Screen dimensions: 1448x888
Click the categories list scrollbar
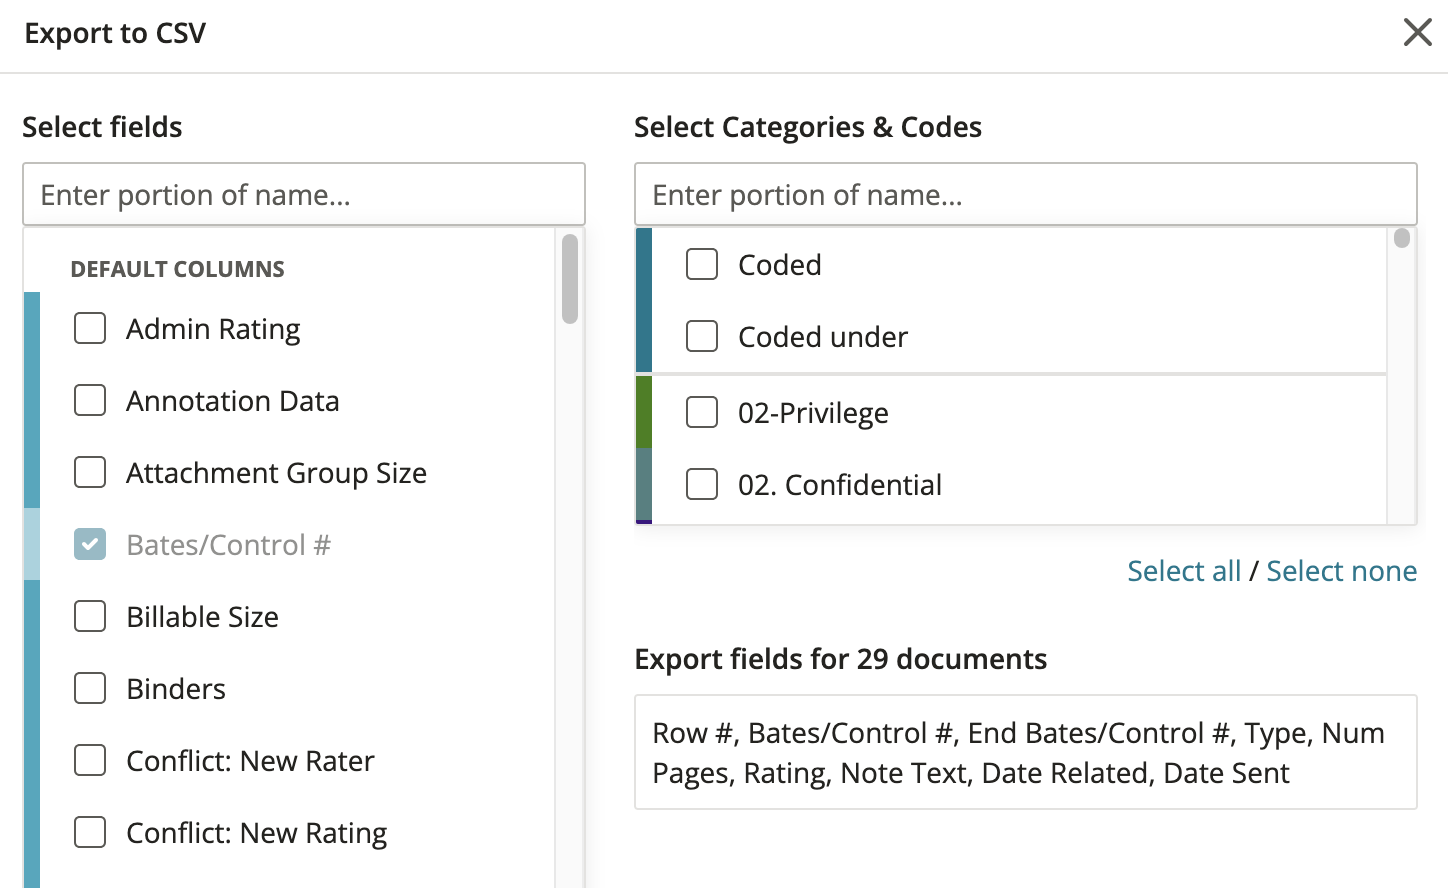click(x=1402, y=237)
